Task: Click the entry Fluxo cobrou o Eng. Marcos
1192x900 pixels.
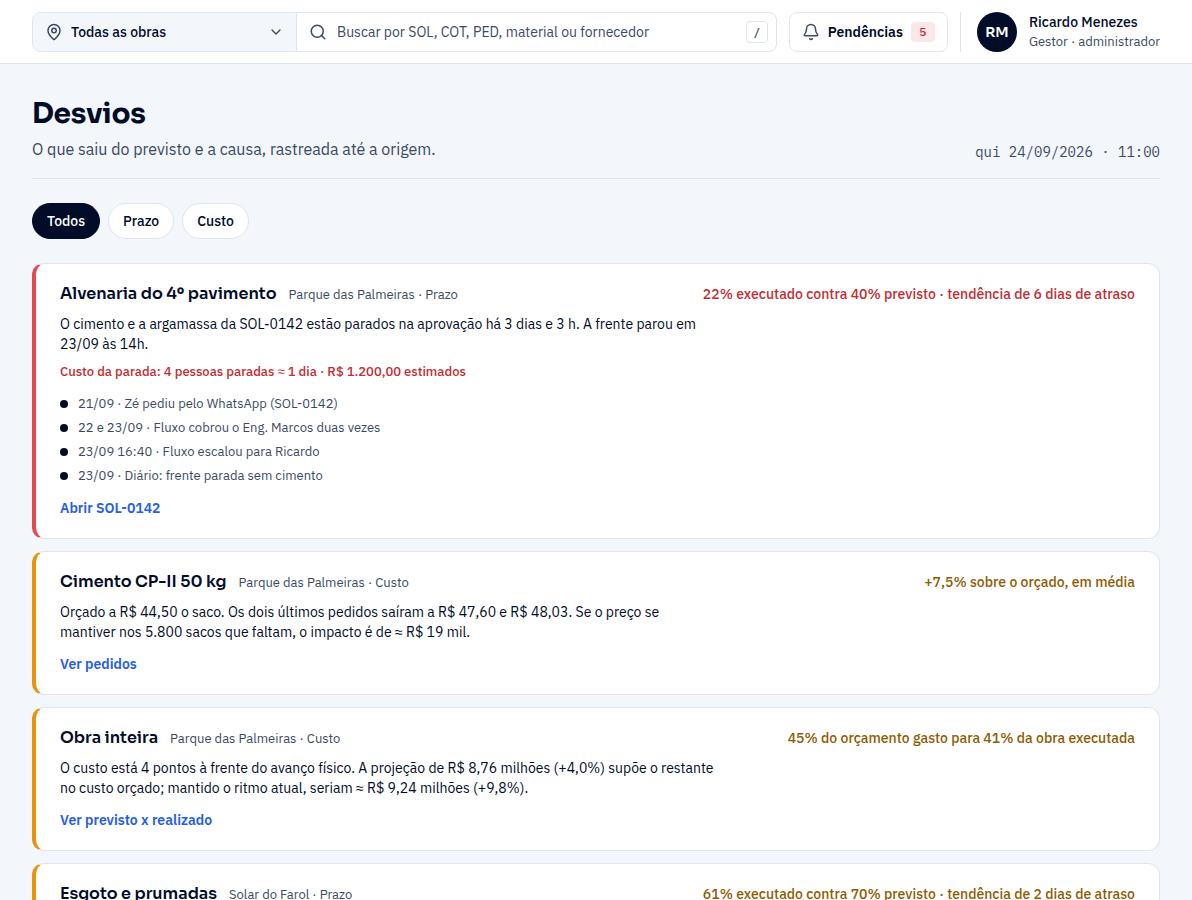Action: [229, 428]
